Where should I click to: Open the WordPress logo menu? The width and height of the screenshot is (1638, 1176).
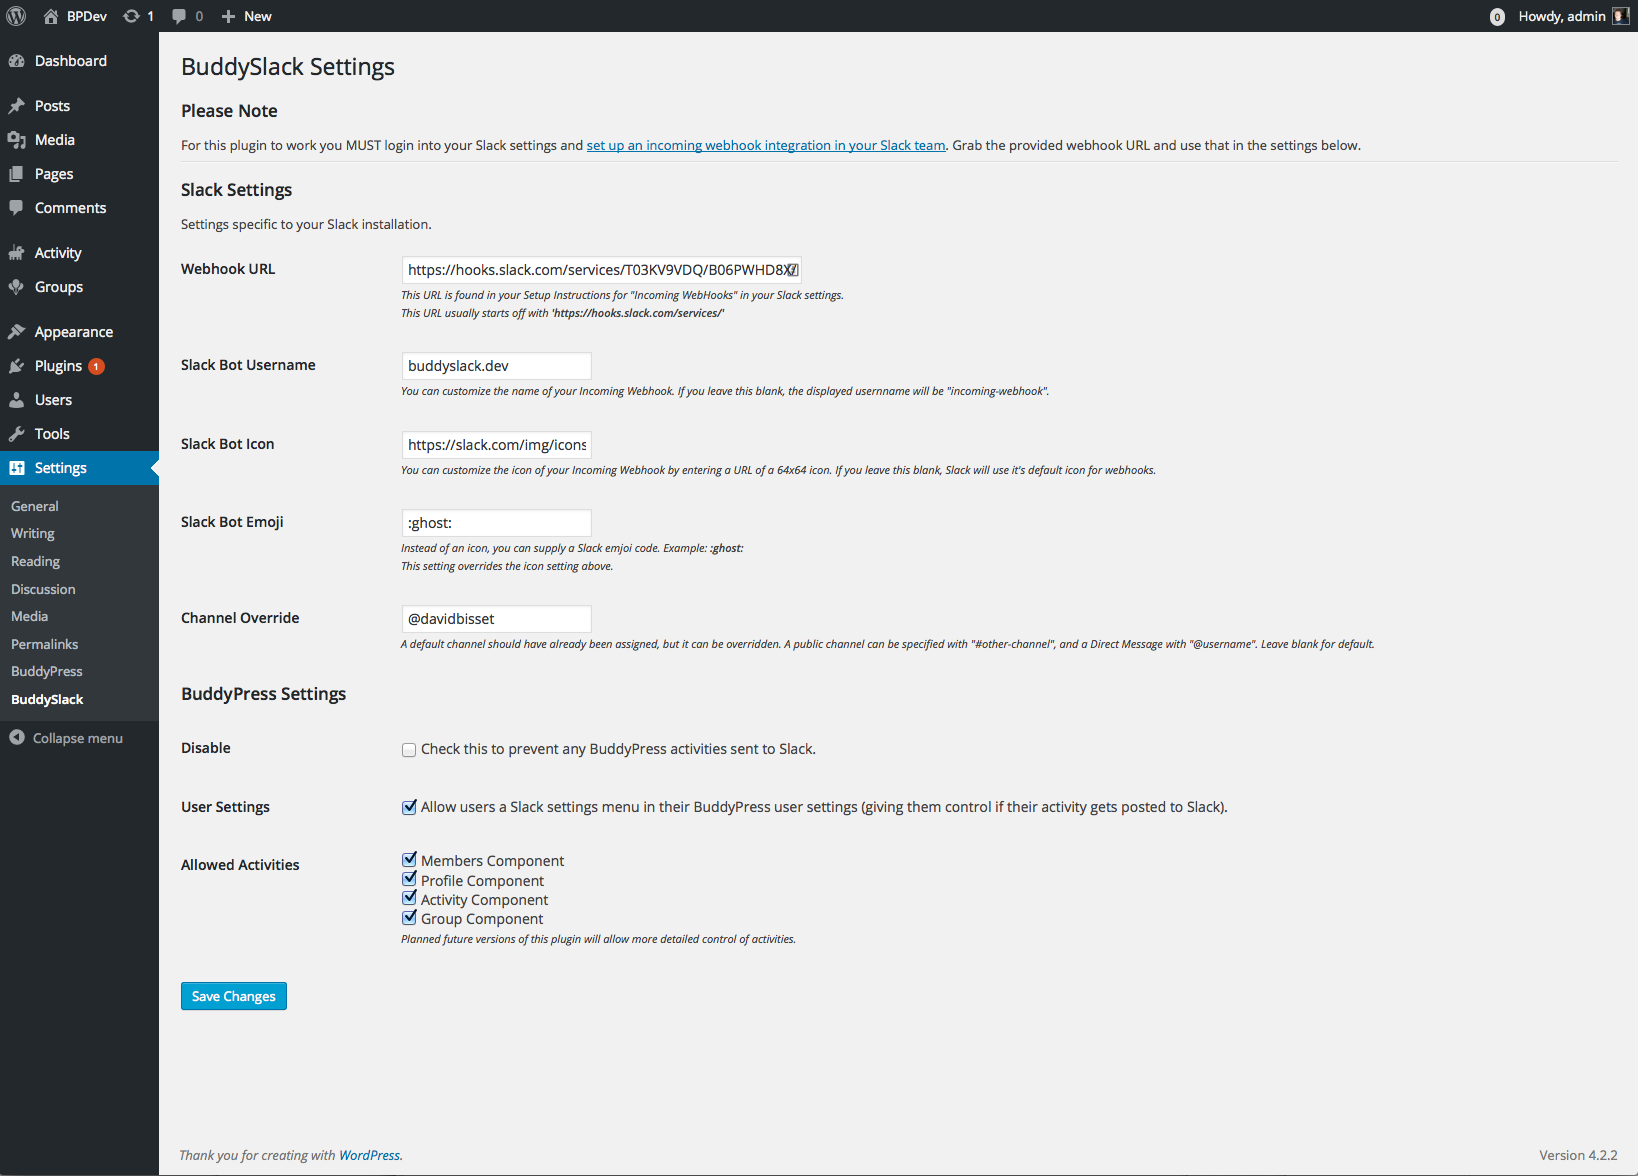click(16, 15)
